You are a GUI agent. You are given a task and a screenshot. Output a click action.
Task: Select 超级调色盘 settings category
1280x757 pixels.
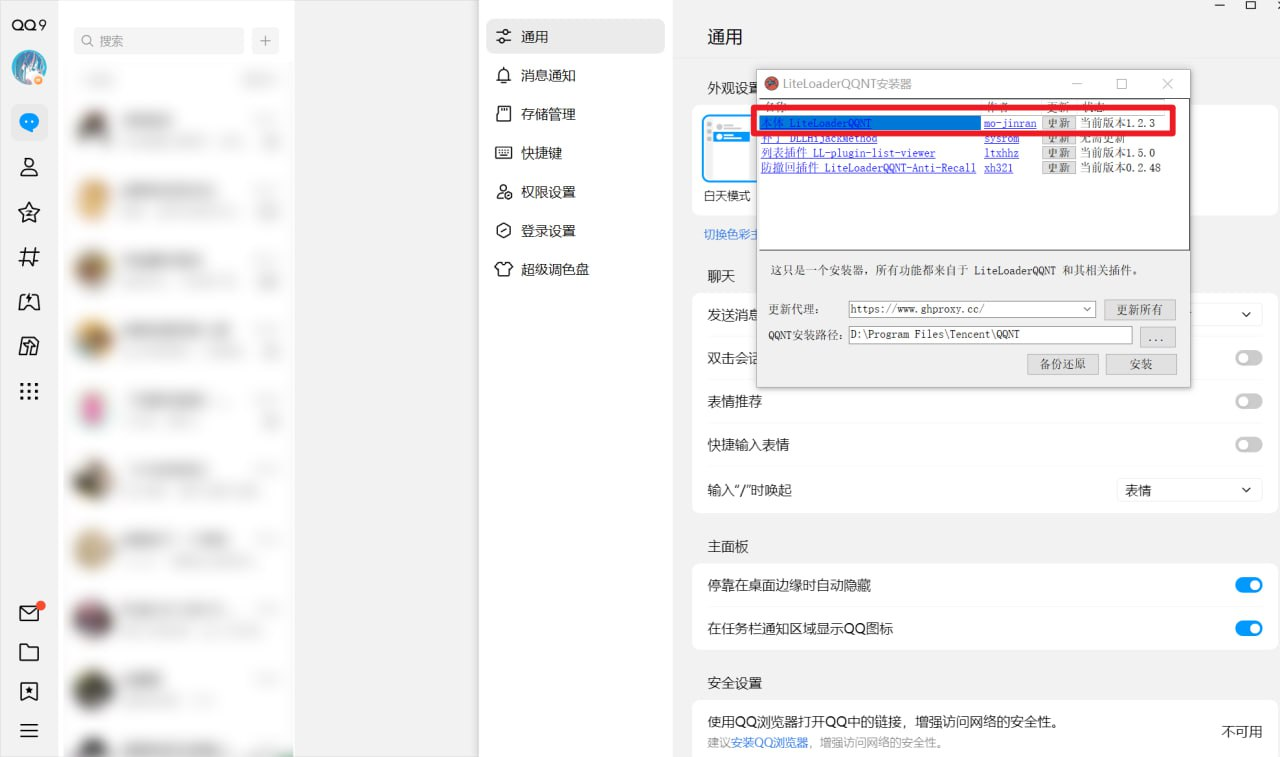[x=575, y=270]
